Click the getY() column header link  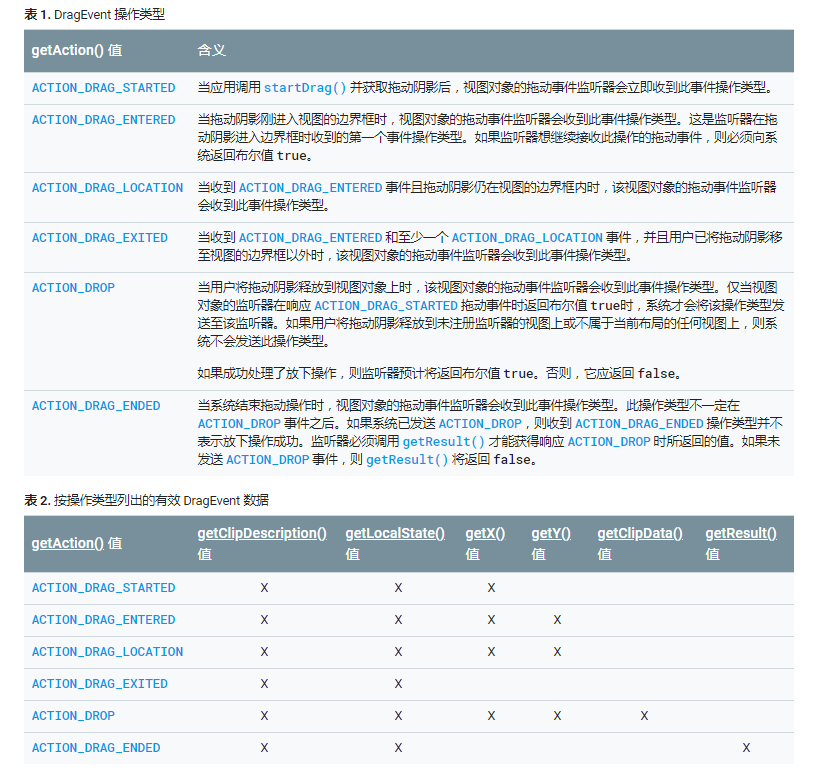[x=551, y=533]
